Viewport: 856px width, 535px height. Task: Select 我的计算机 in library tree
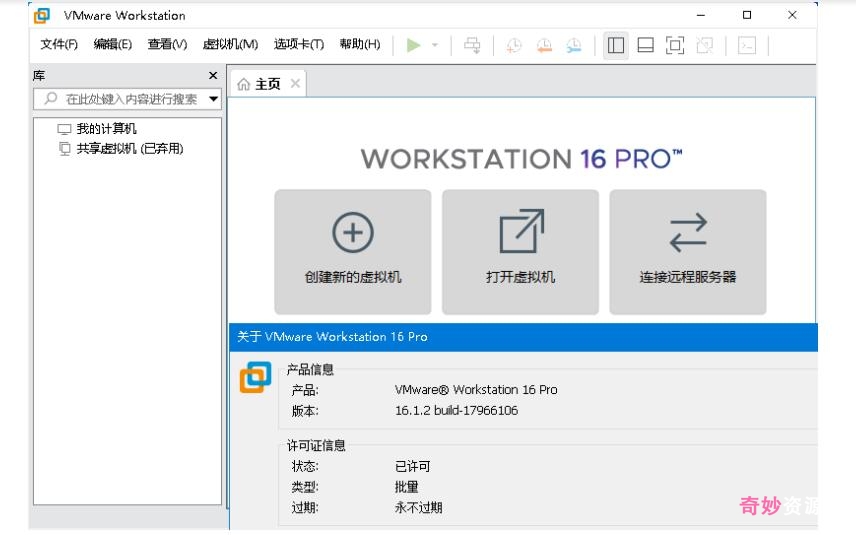[x=97, y=129]
